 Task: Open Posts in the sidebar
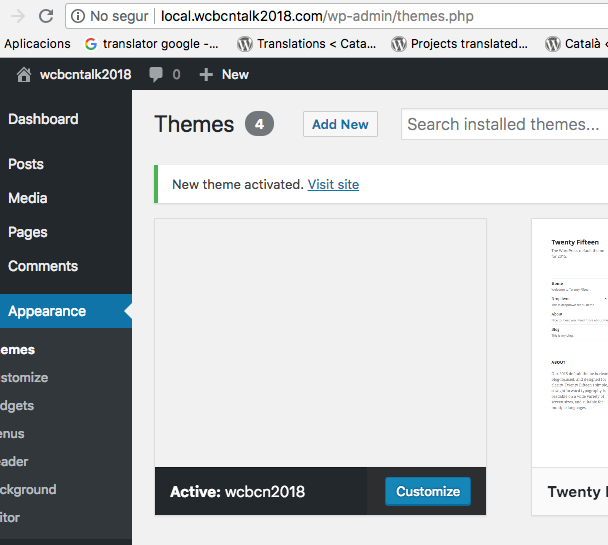(26, 164)
